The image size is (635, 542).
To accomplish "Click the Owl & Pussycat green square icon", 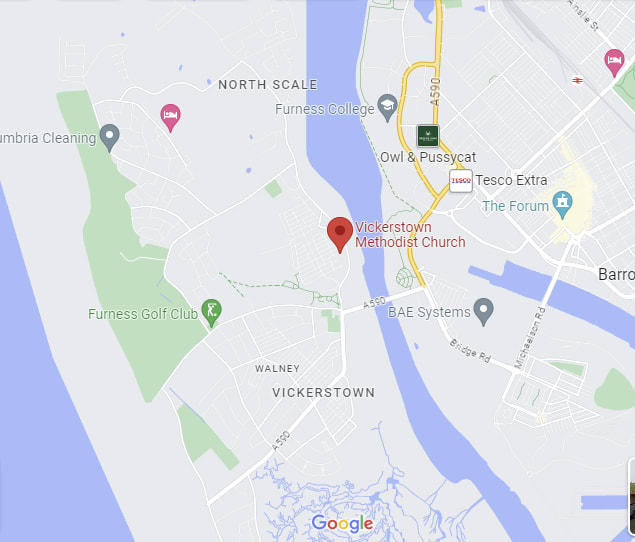I will [428, 136].
